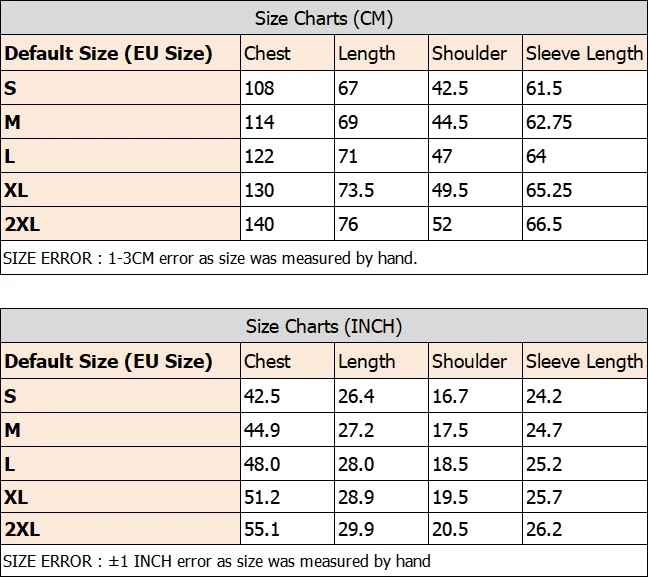Screen dimensions: 648x577
Task: Select shoulder value 47 for size L
Action: point(442,156)
